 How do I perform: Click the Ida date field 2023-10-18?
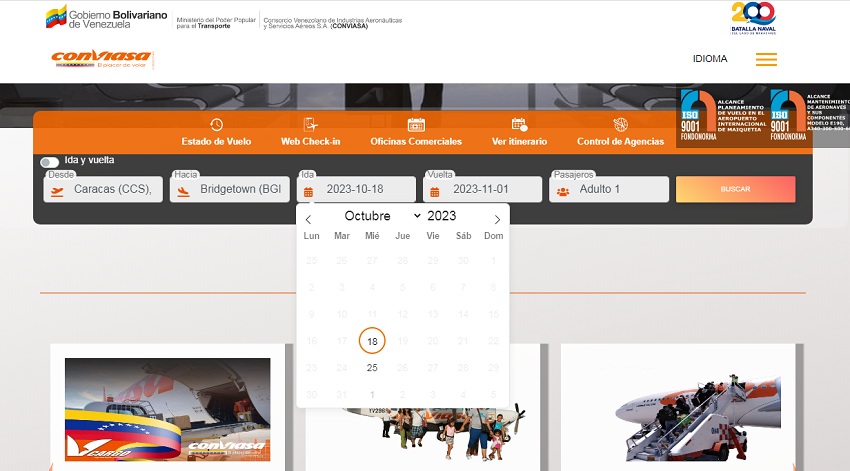[356, 189]
